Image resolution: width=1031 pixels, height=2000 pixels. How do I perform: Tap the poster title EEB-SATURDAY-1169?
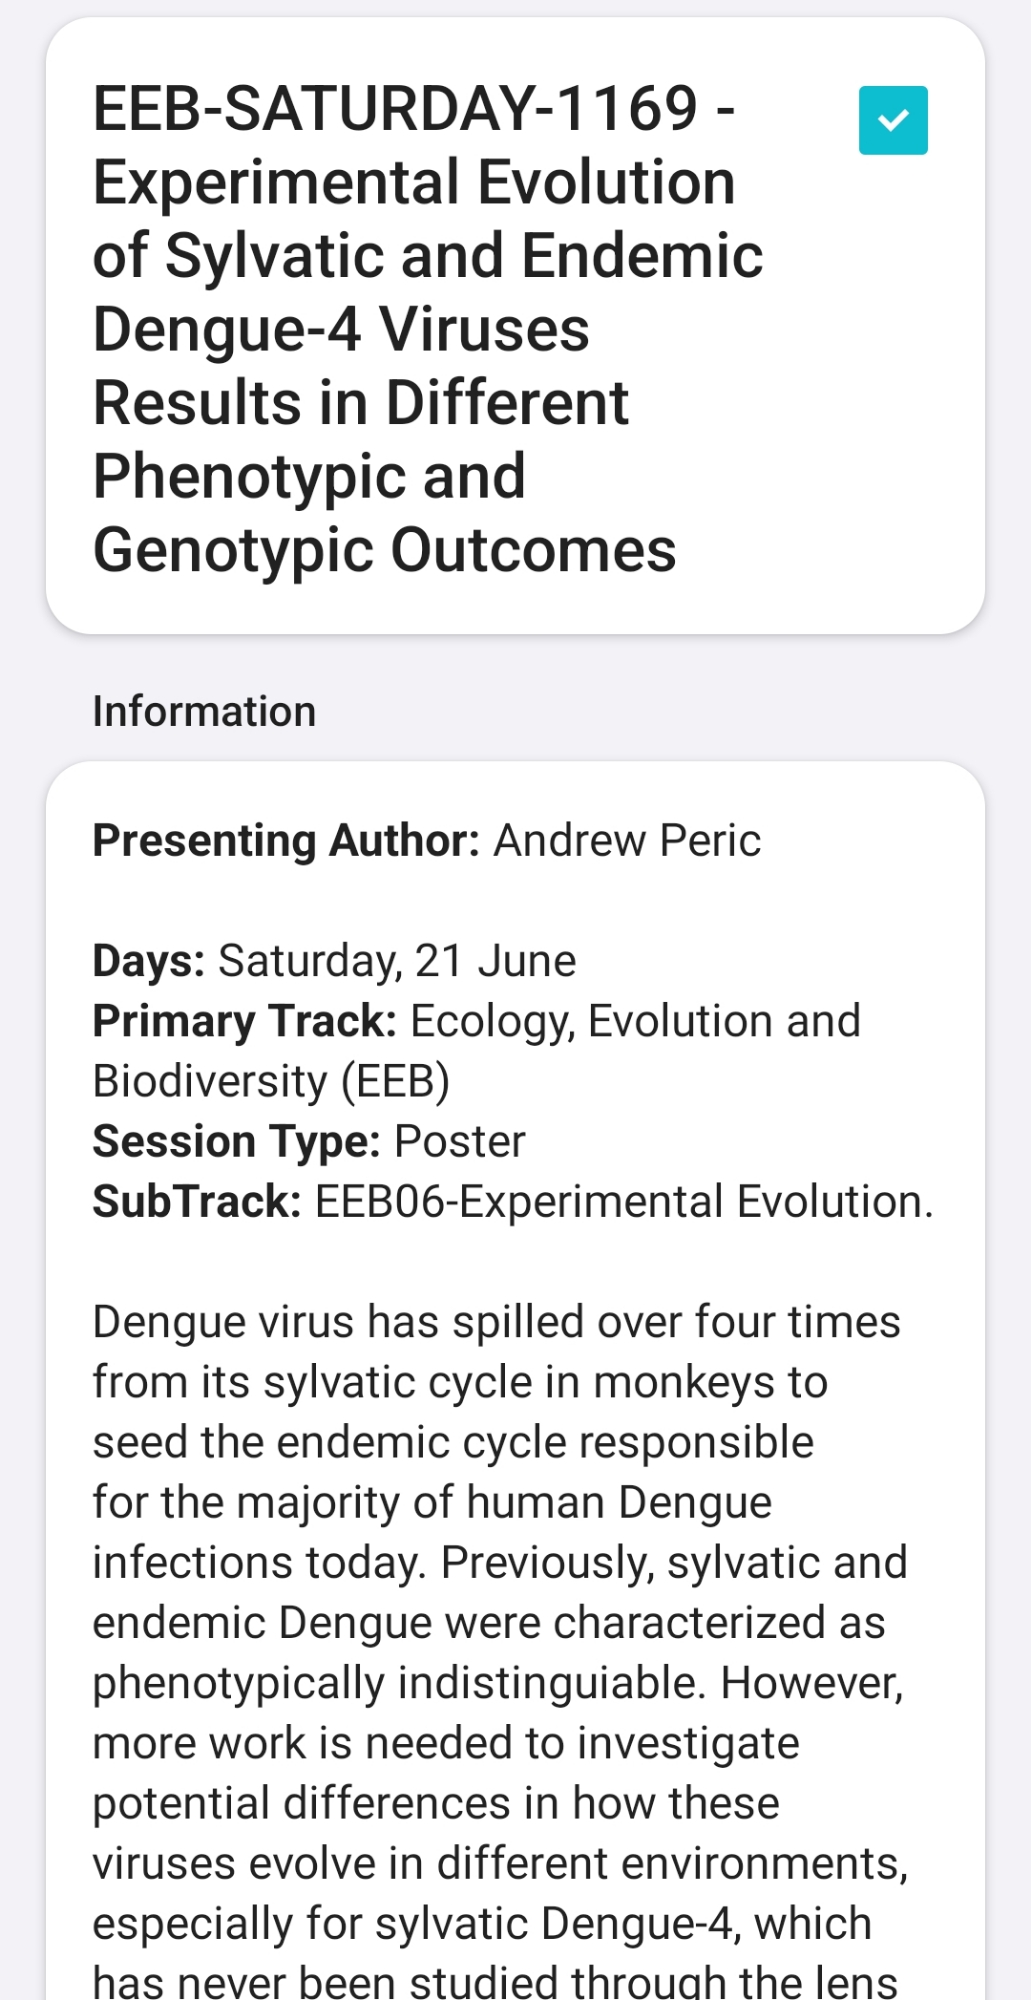tap(413, 108)
